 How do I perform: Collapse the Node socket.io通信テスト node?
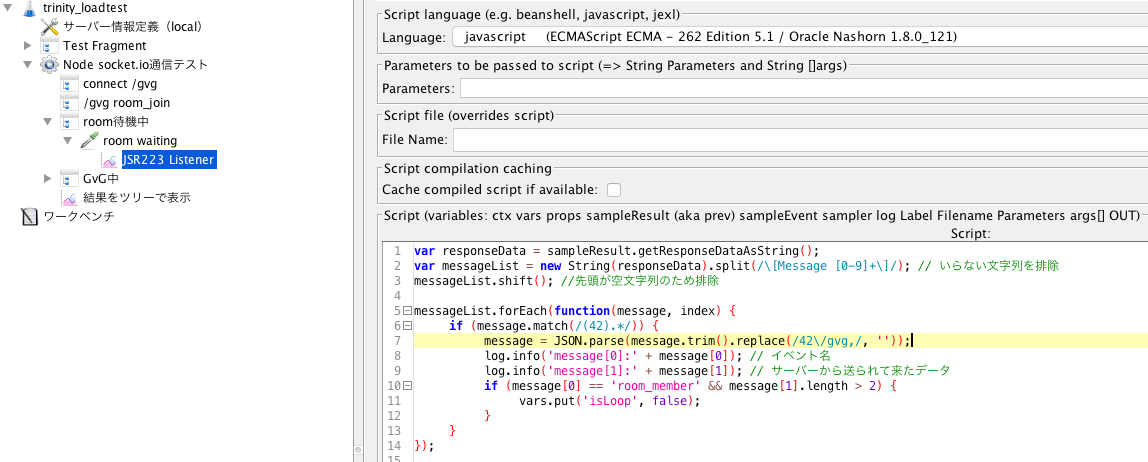pyautogui.click(x=28, y=64)
